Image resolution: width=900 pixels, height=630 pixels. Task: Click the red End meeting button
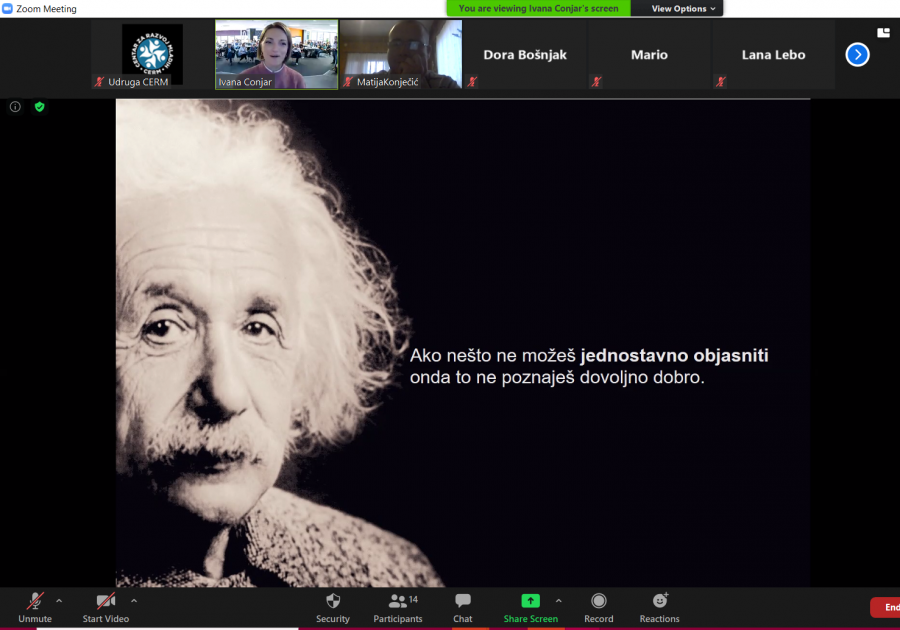[x=886, y=607]
